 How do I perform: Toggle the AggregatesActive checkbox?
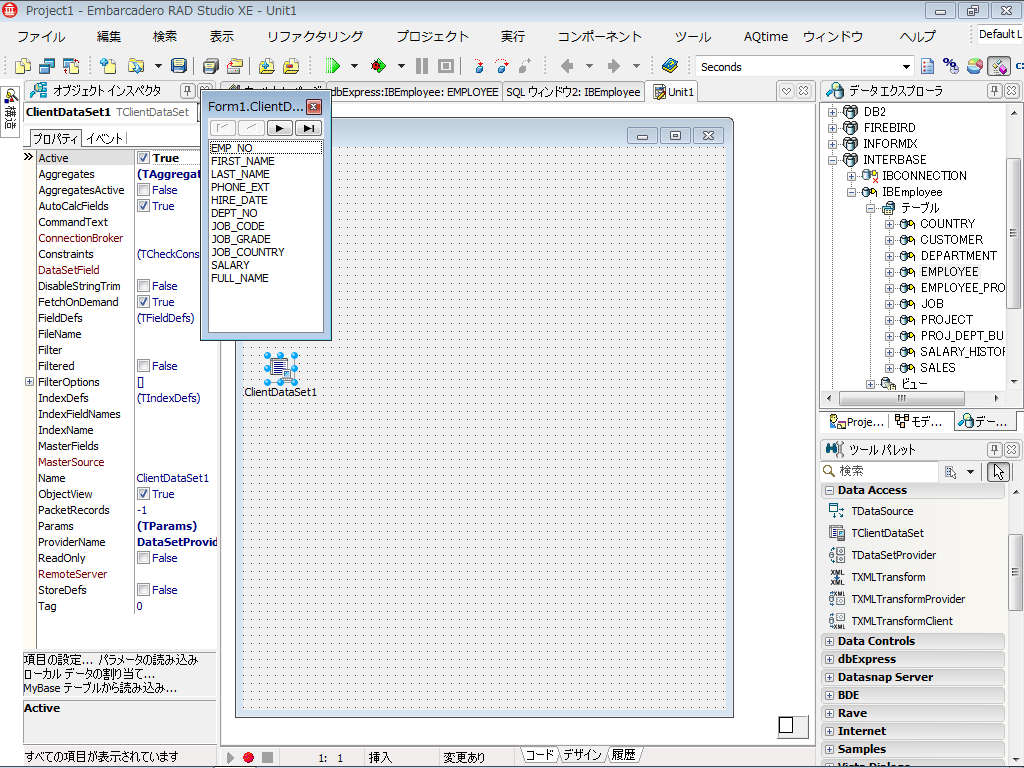(144, 190)
